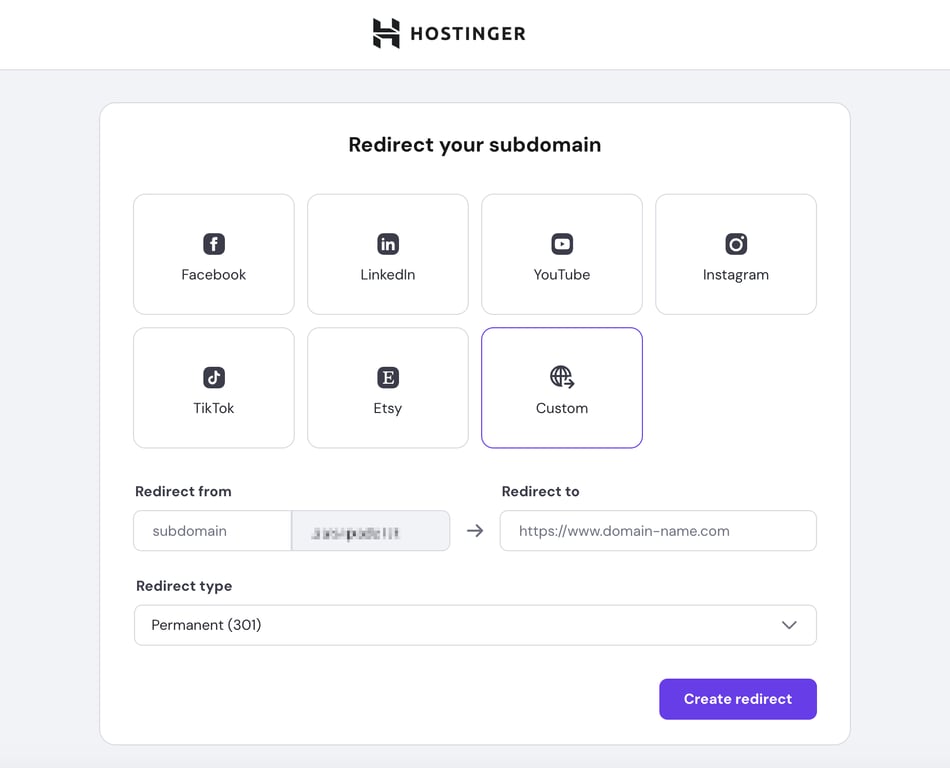Click the Hostinger logo

point(383,33)
